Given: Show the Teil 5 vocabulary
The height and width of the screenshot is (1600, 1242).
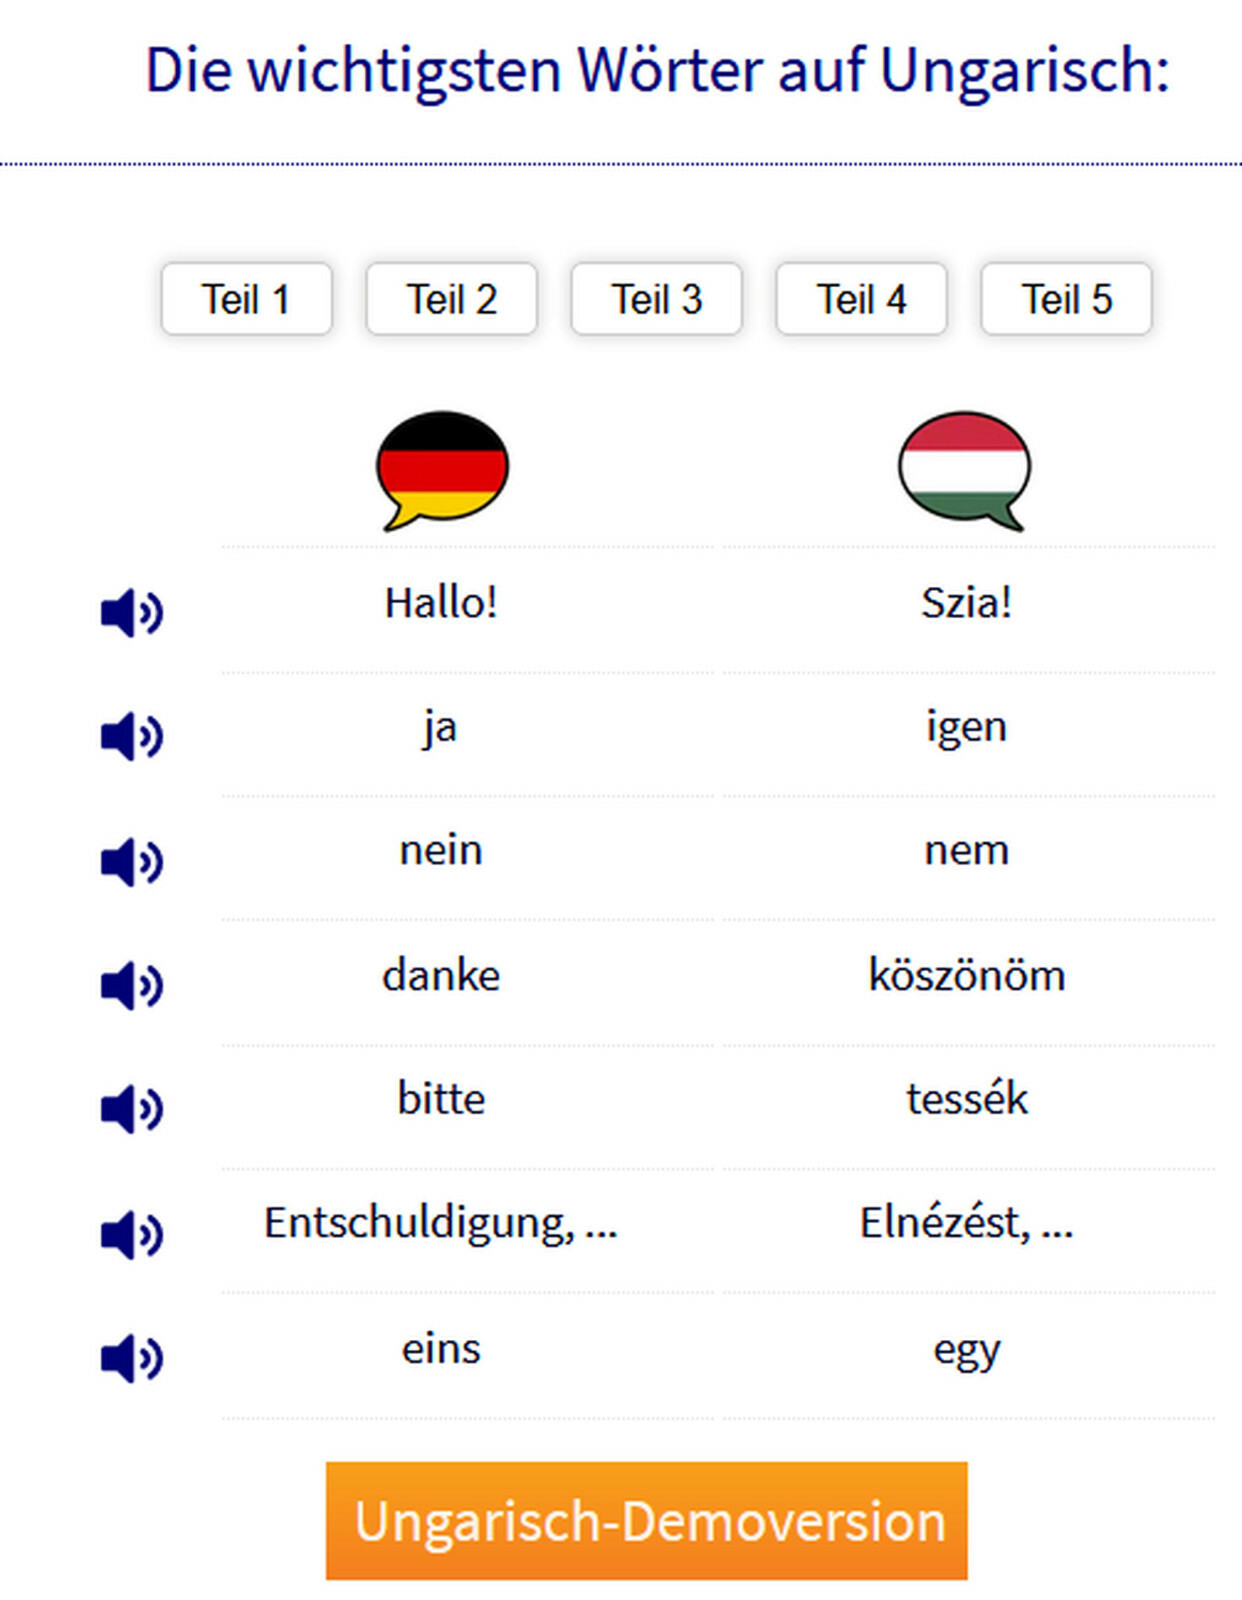Looking at the screenshot, I should click(1066, 299).
